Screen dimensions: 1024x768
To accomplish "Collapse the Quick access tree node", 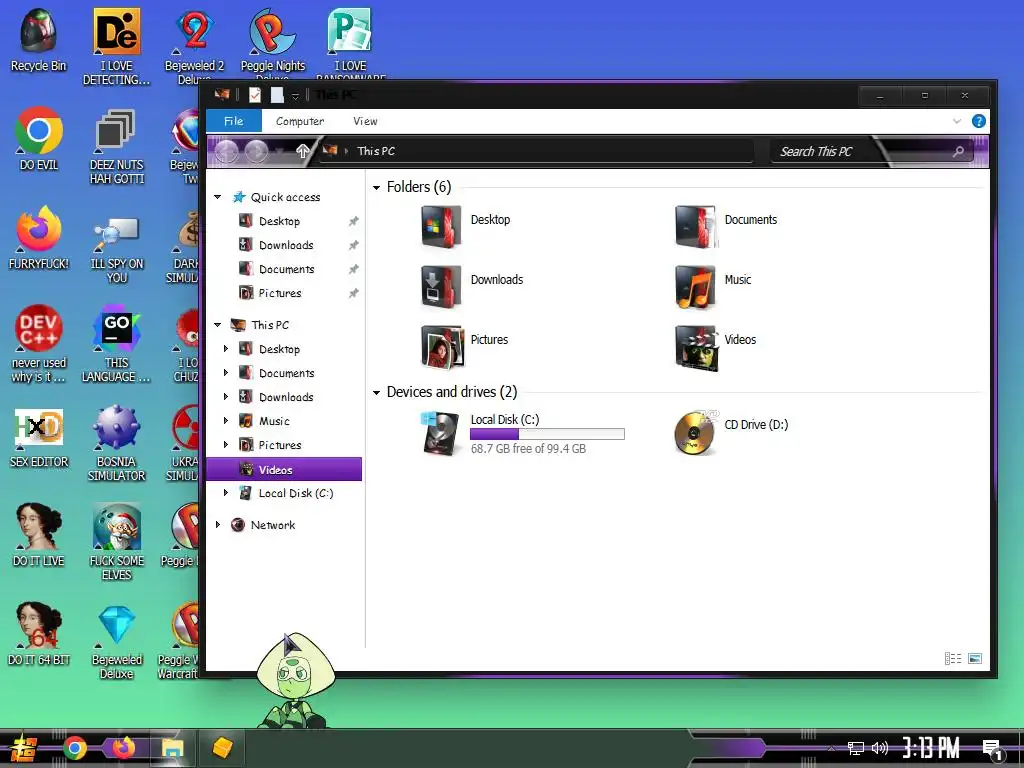I will click(217, 197).
